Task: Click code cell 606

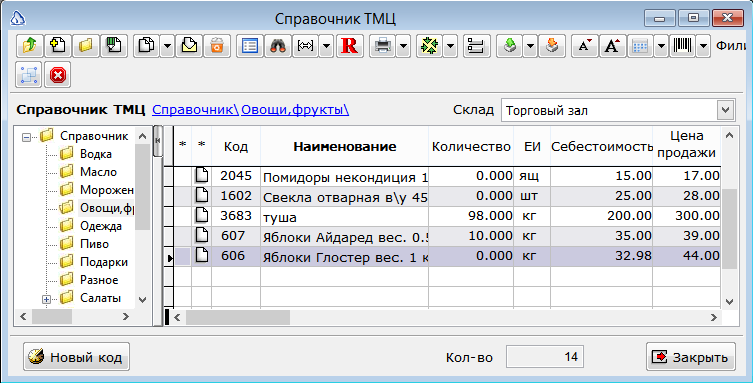Action: 236,257
